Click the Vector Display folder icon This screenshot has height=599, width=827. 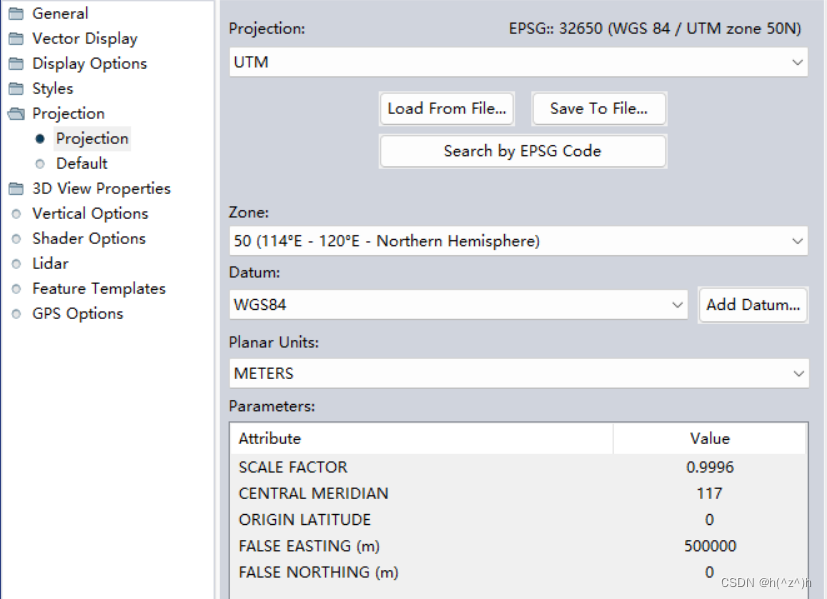pyautogui.click(x=16, y=38)
